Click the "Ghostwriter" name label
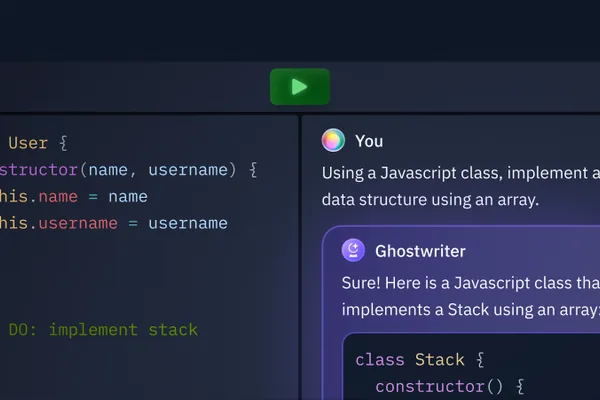This screenshot has height=400, width=600. (x=420, y=251)
